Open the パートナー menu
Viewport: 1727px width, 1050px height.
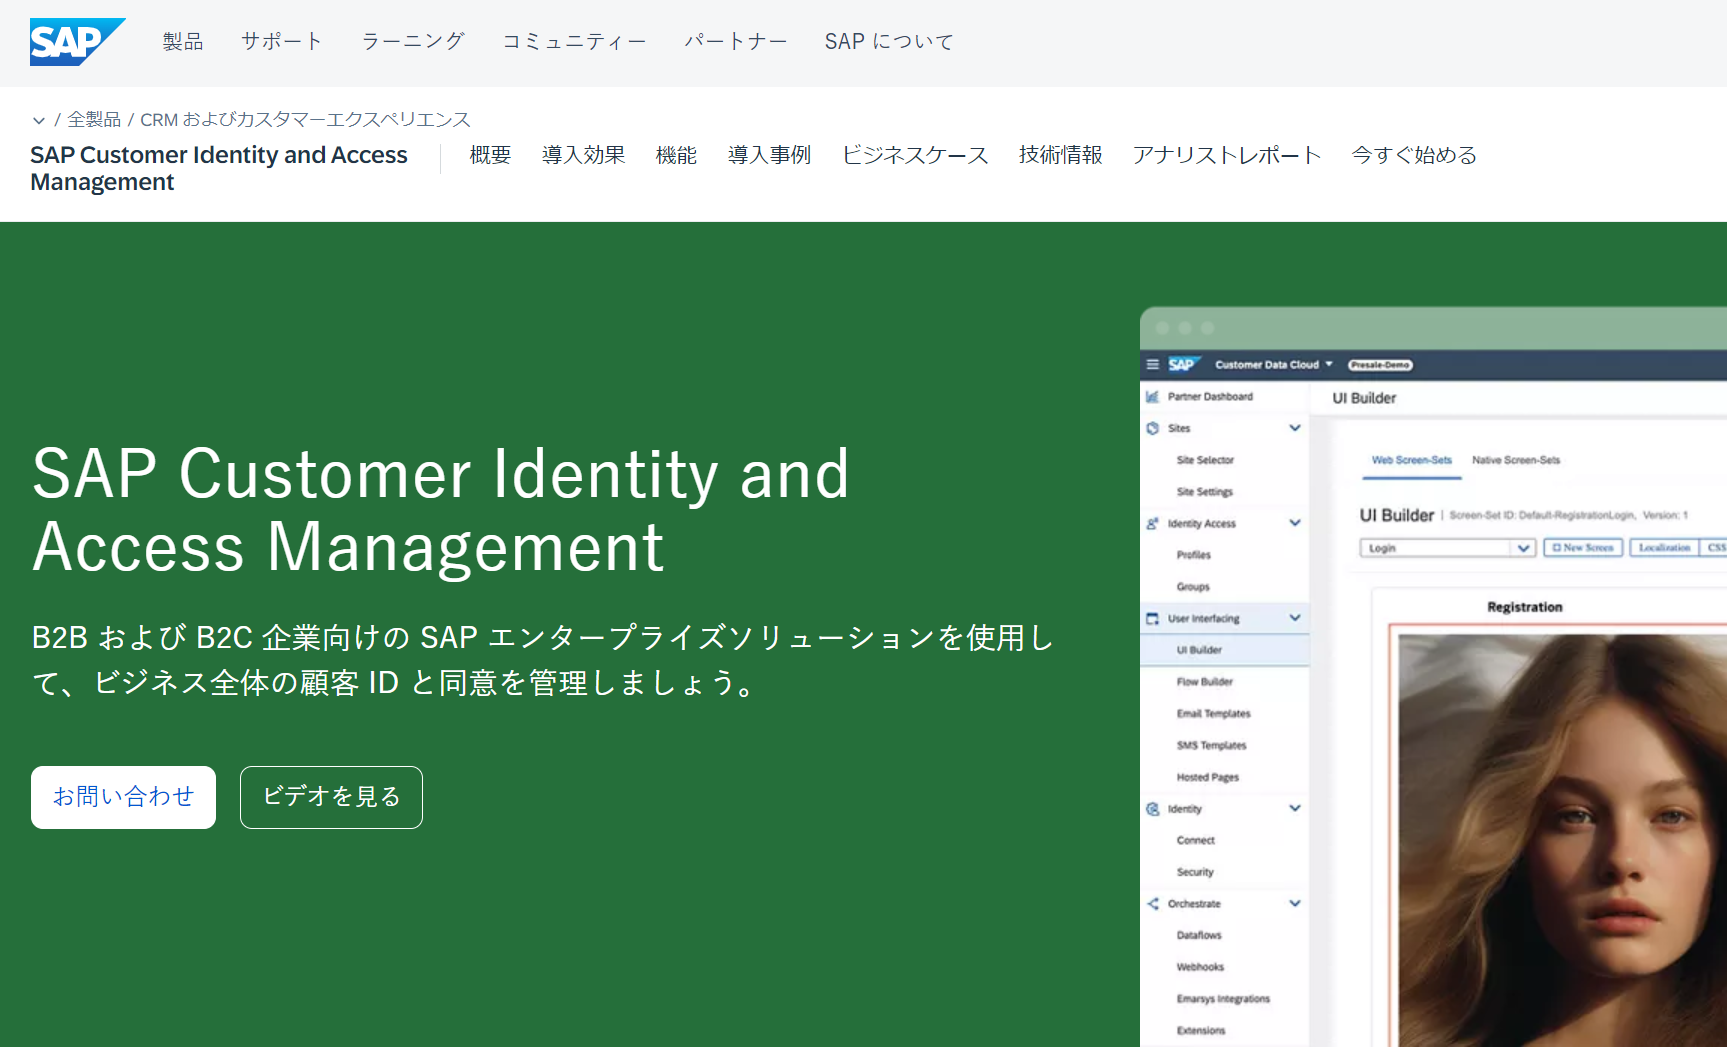[736, 42]
